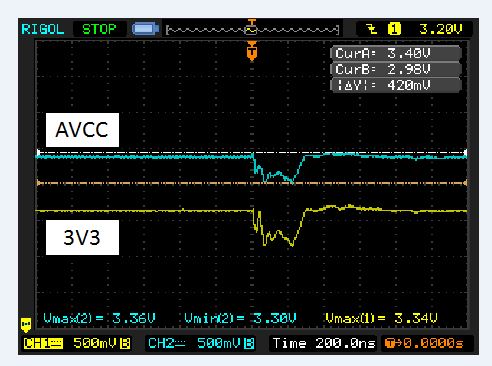Click the yellow channel ground marker icon
492x366 pixels.
point(26,324)
